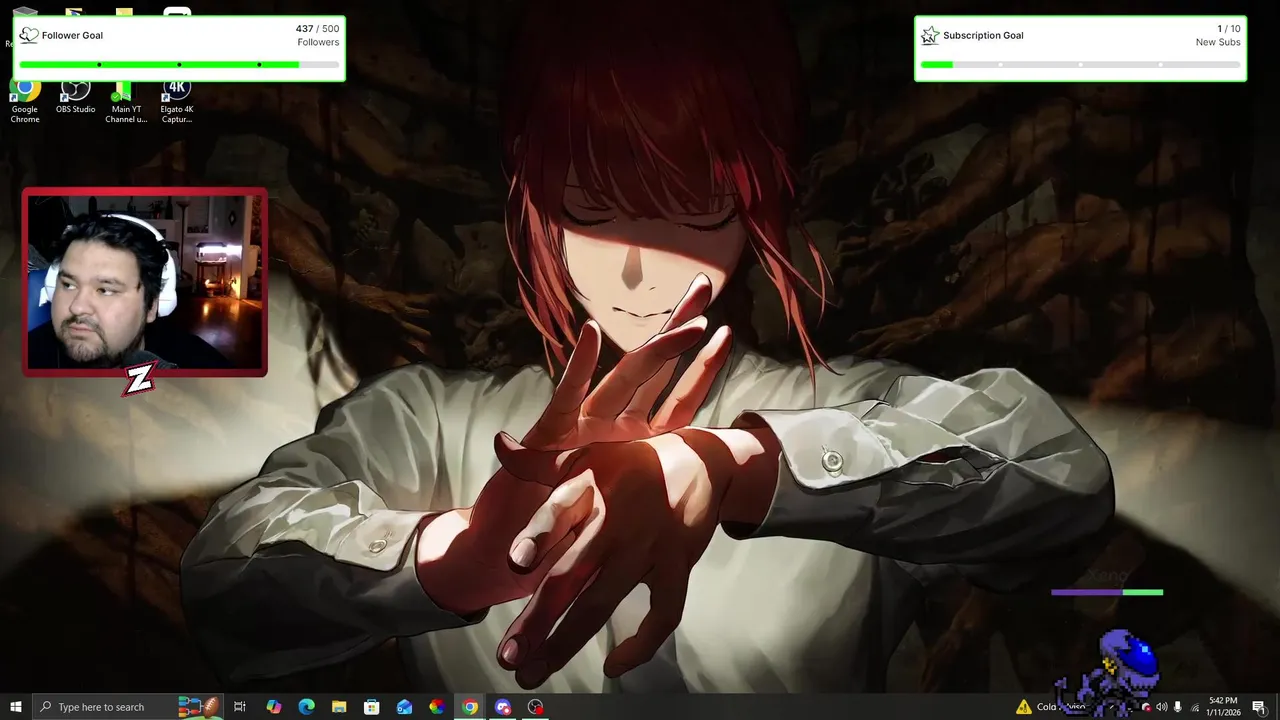
Task: Click the red Z logo under webcam
Action: point(139,378)
